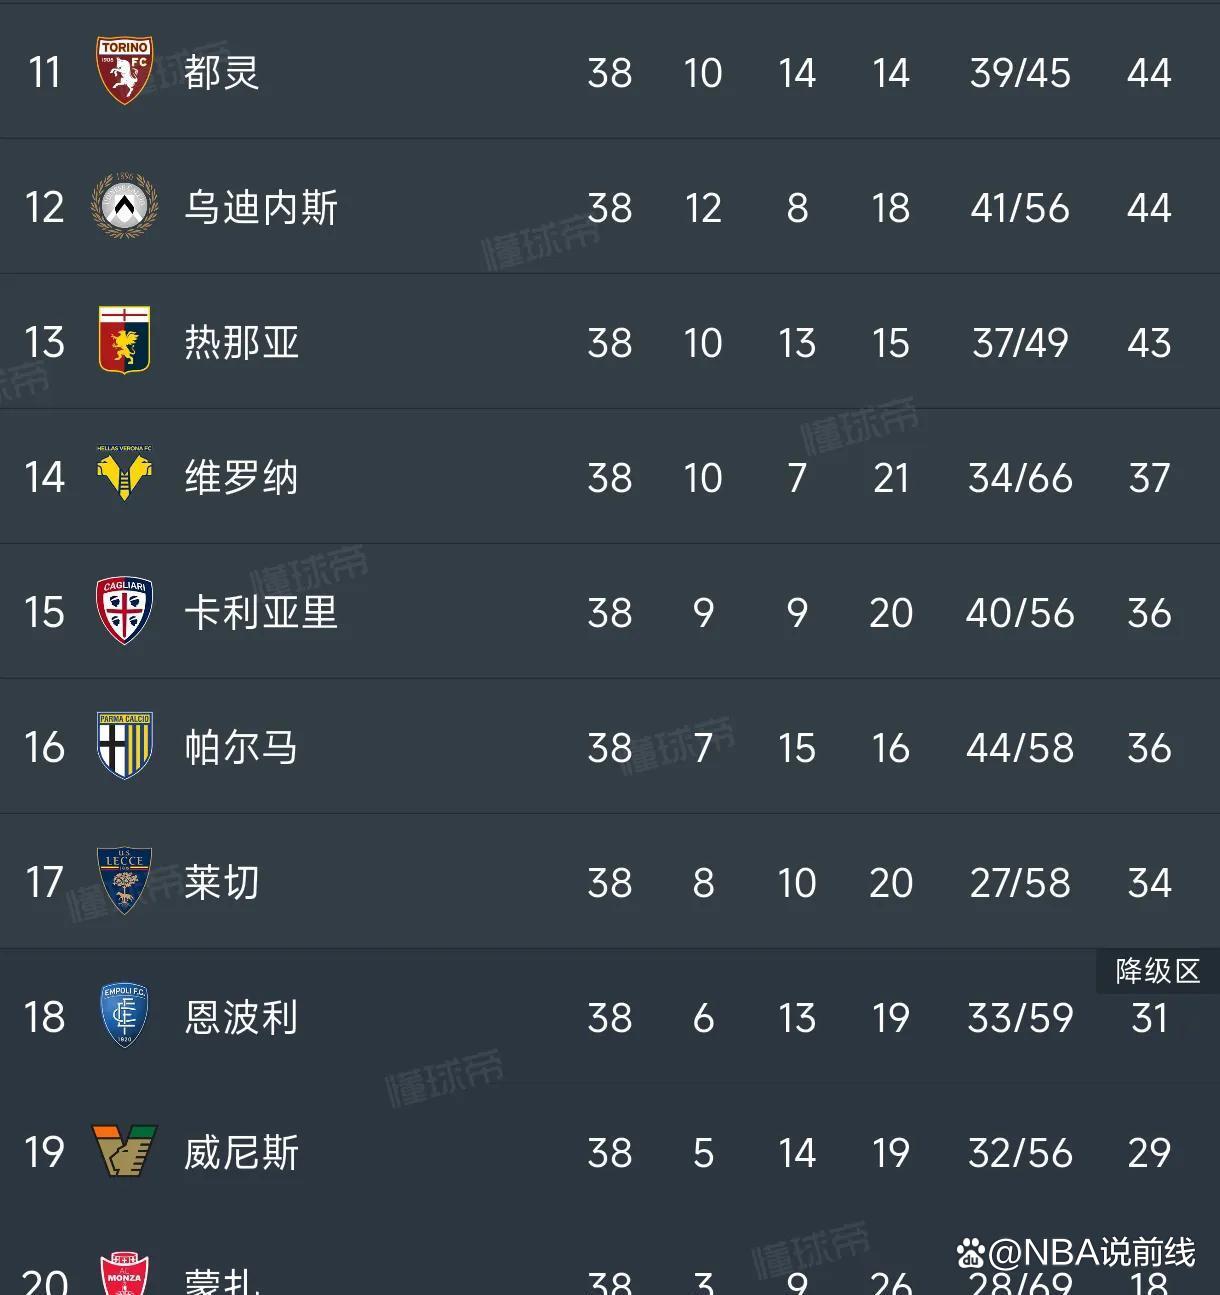Viewport: 1220px width, 1295px height.
Task: Click 莱切's 34 points value
Action: pyautogui.click(x=1148, y=882)
